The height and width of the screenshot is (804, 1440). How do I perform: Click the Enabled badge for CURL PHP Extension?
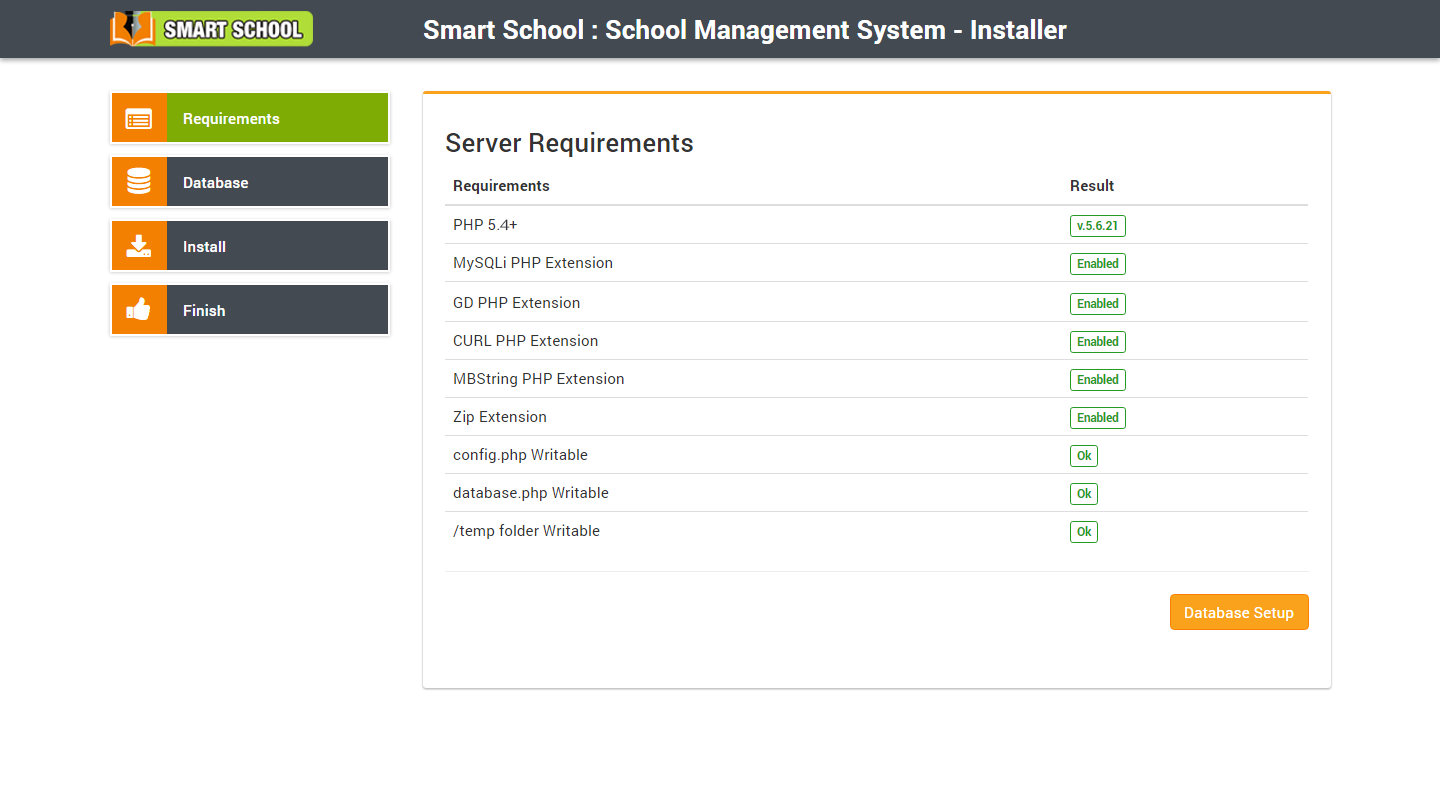point(1097,341)
